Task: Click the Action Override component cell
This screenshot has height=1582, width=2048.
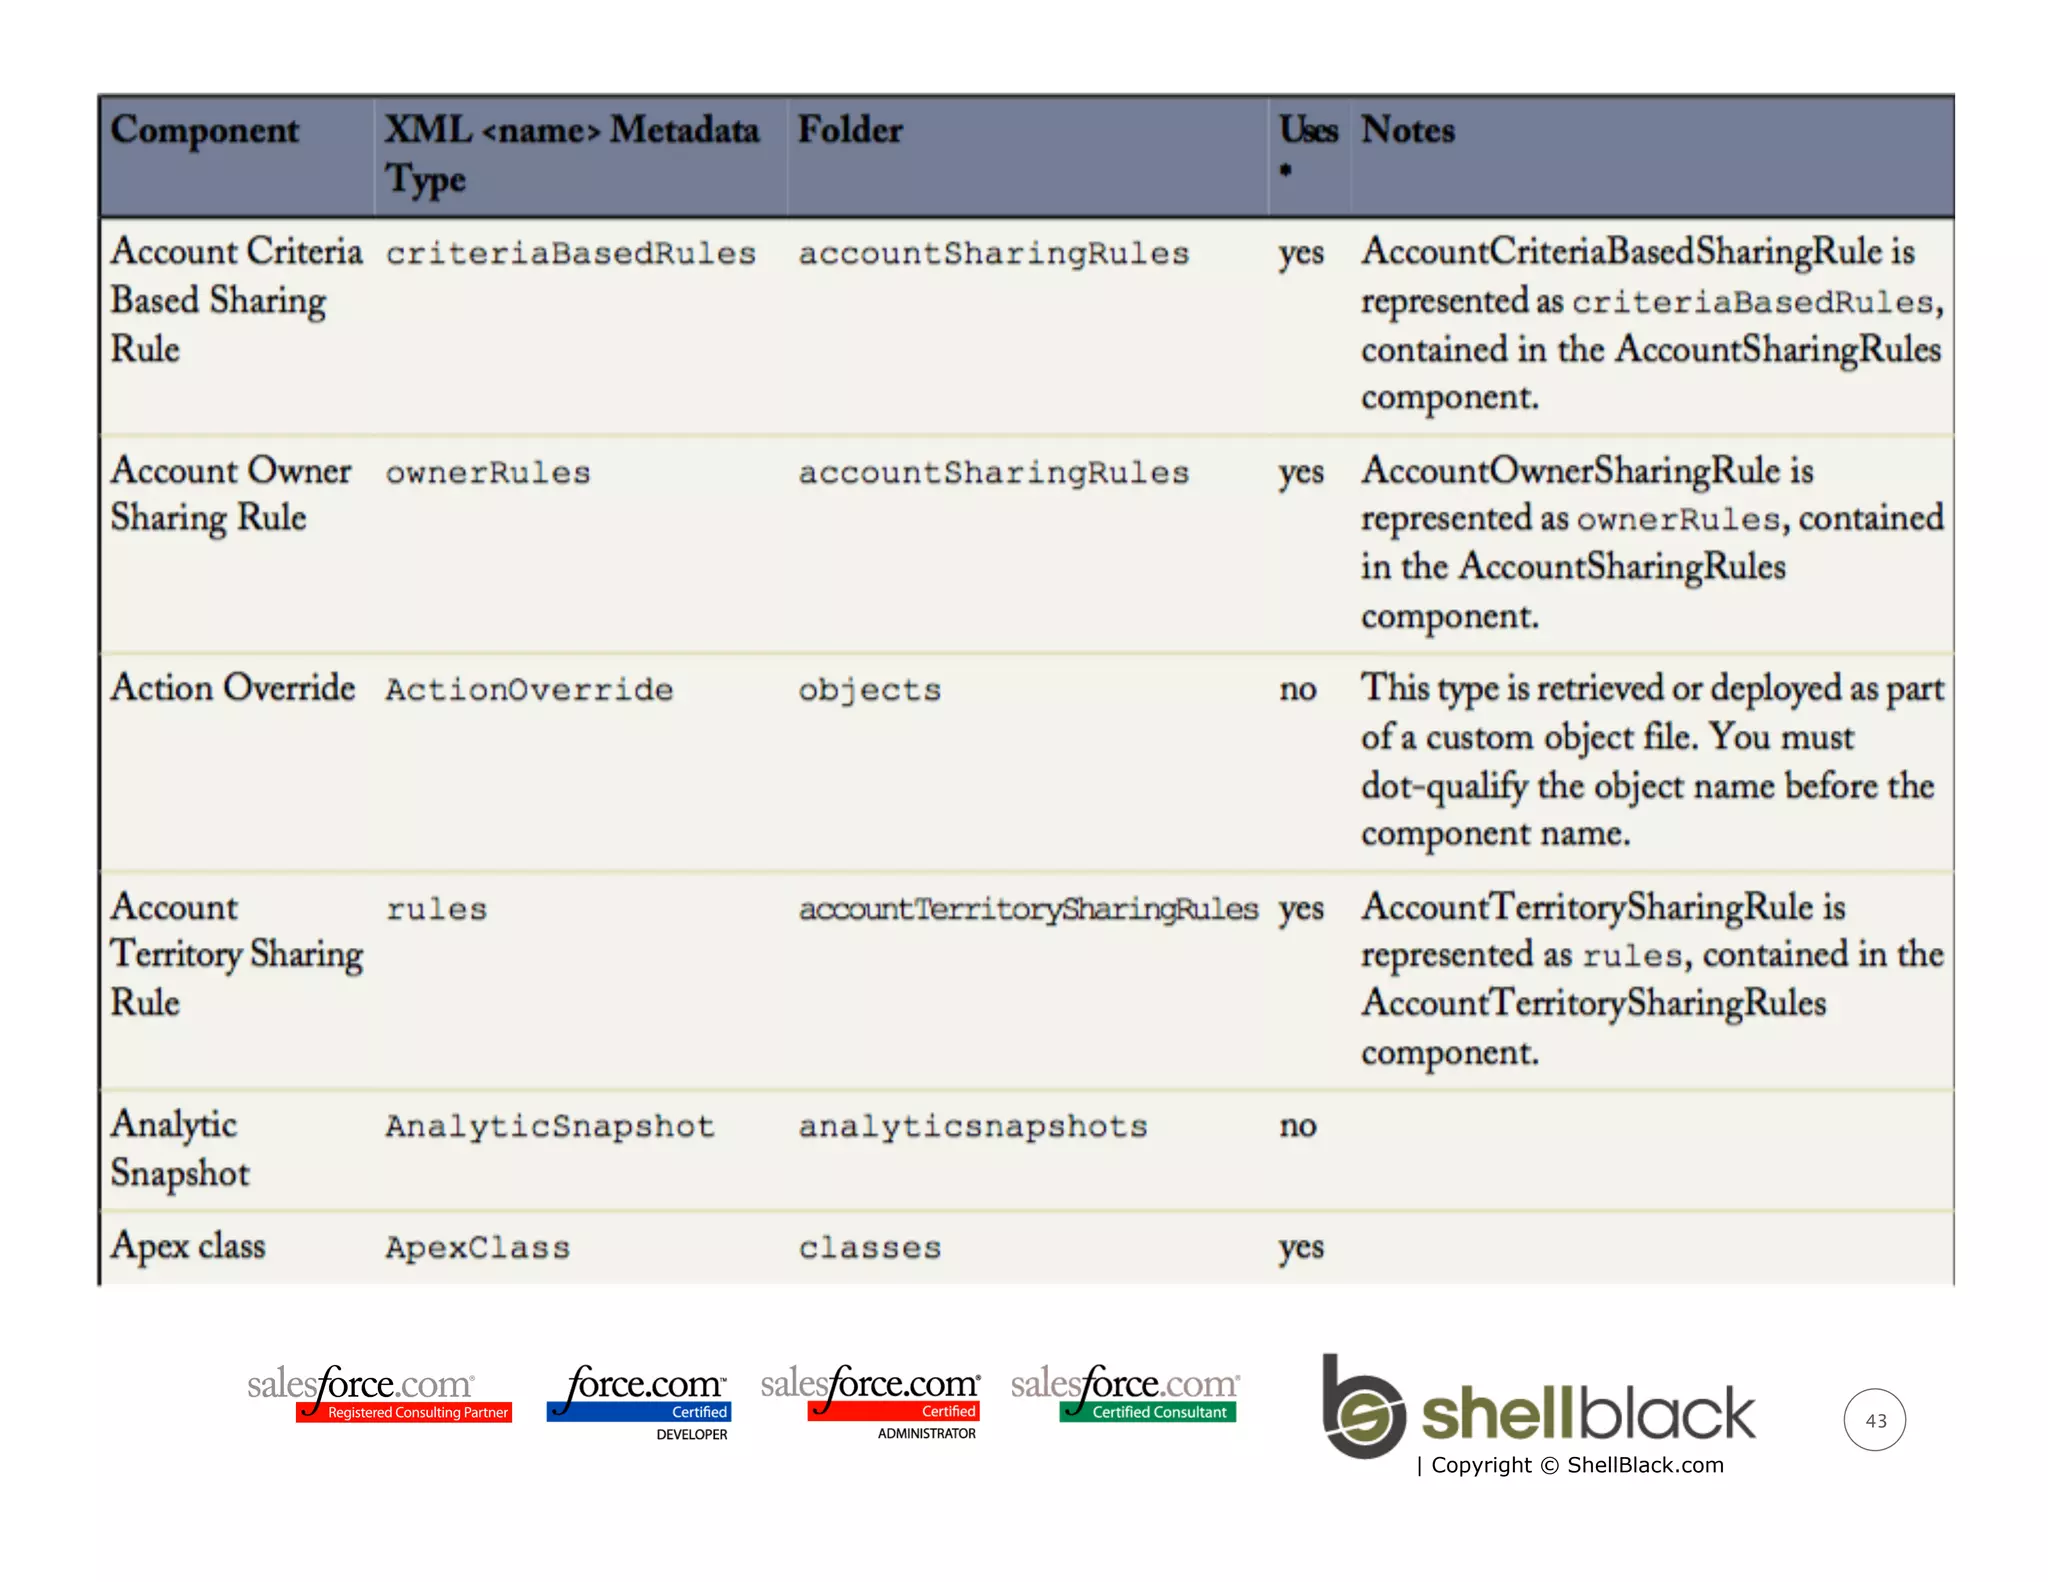Action: pyautogui.click(x=233, y=688)
